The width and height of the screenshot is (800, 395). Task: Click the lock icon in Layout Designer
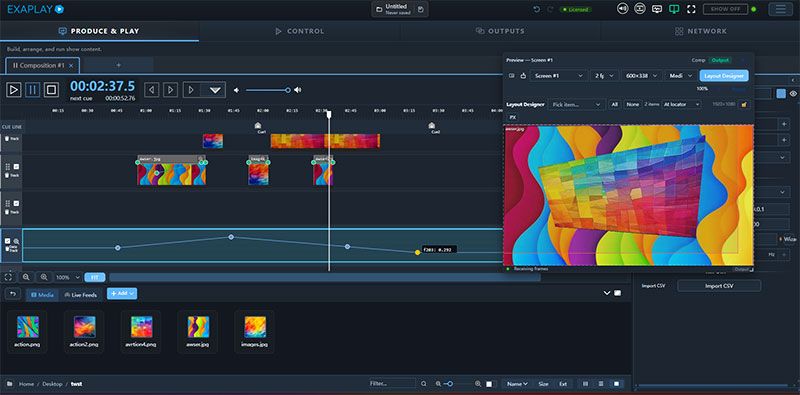click(744, 105)
